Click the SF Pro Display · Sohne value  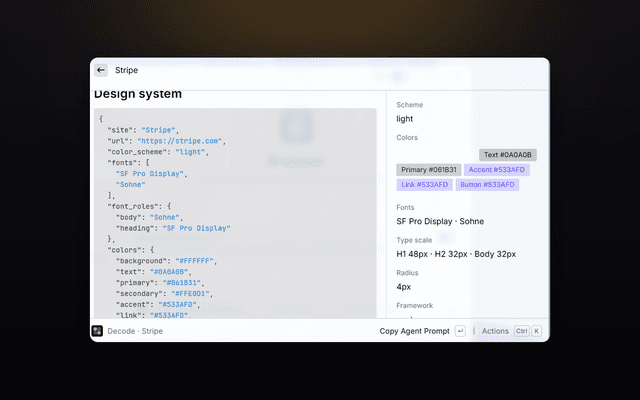click(x=440, y=221)
